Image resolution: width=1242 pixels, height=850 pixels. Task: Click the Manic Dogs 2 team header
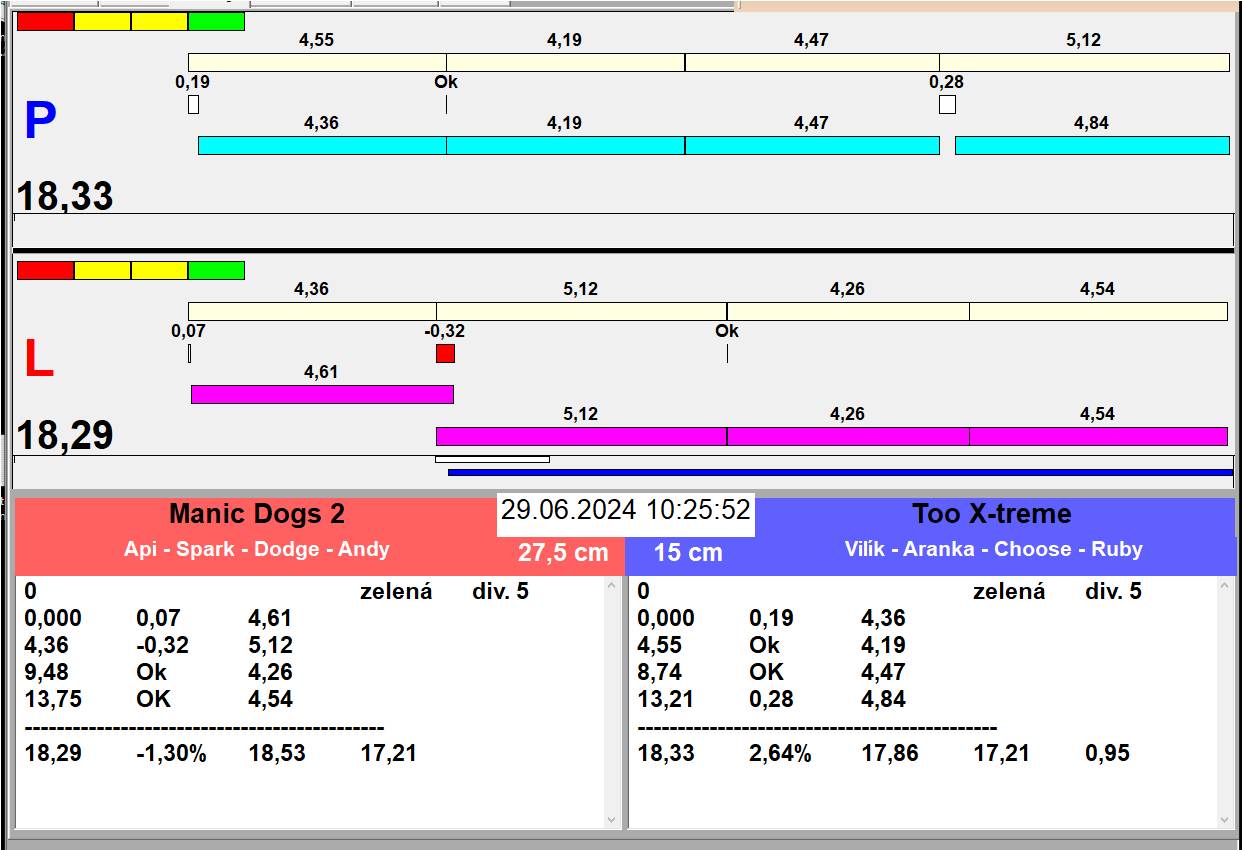pyautogui.click(x=257, y=514)
